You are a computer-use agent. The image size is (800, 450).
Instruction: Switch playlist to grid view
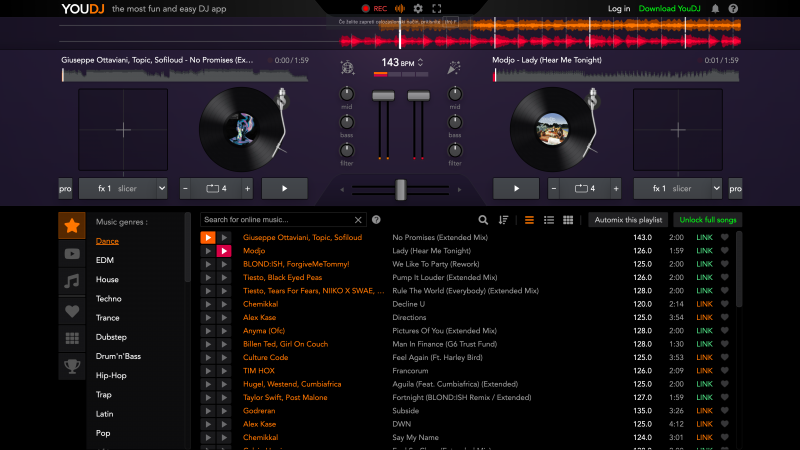(568, 220)
